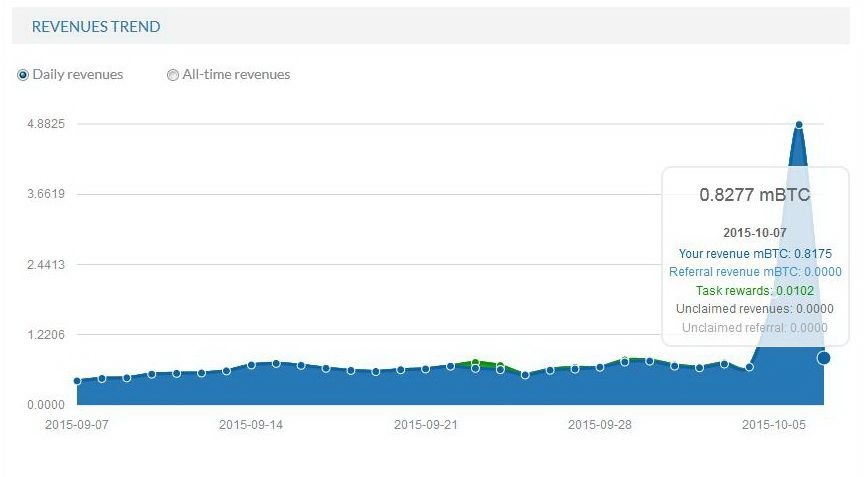This screenshot has height=477, width=864.
Task: Click the data point above 2015-09-14
Action: coord(251,365)
